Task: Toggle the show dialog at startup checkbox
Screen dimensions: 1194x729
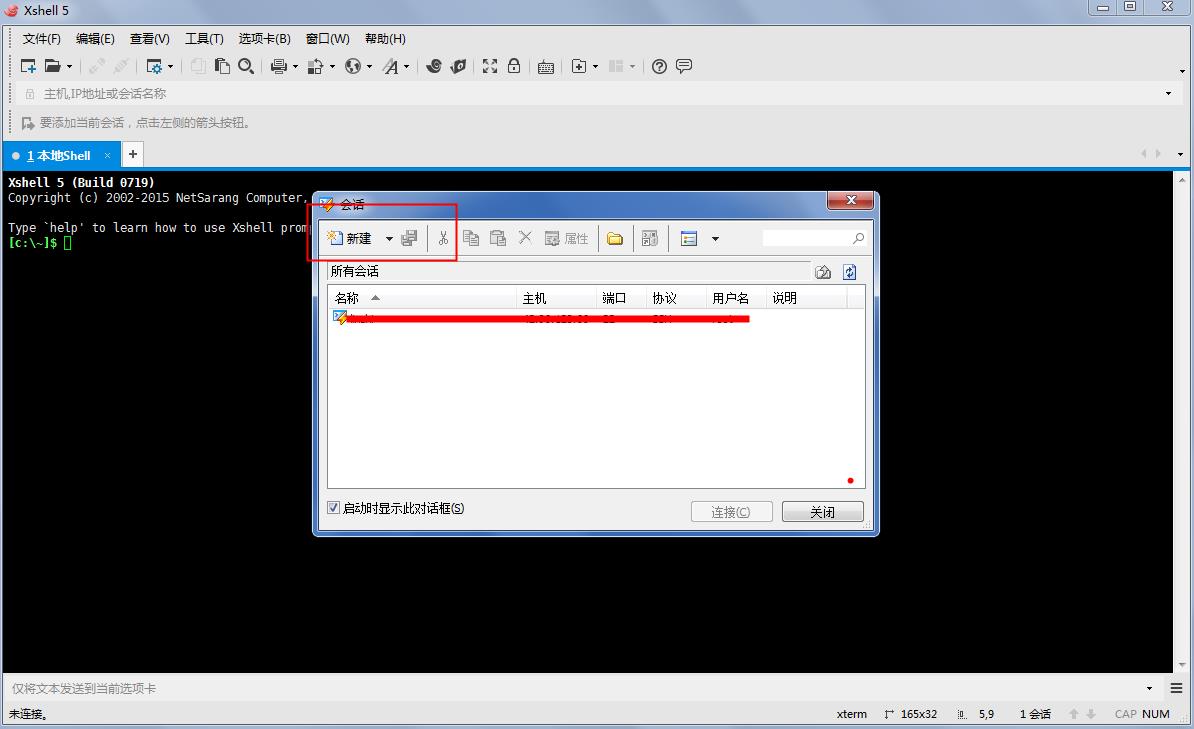Action: pos(334,508)
